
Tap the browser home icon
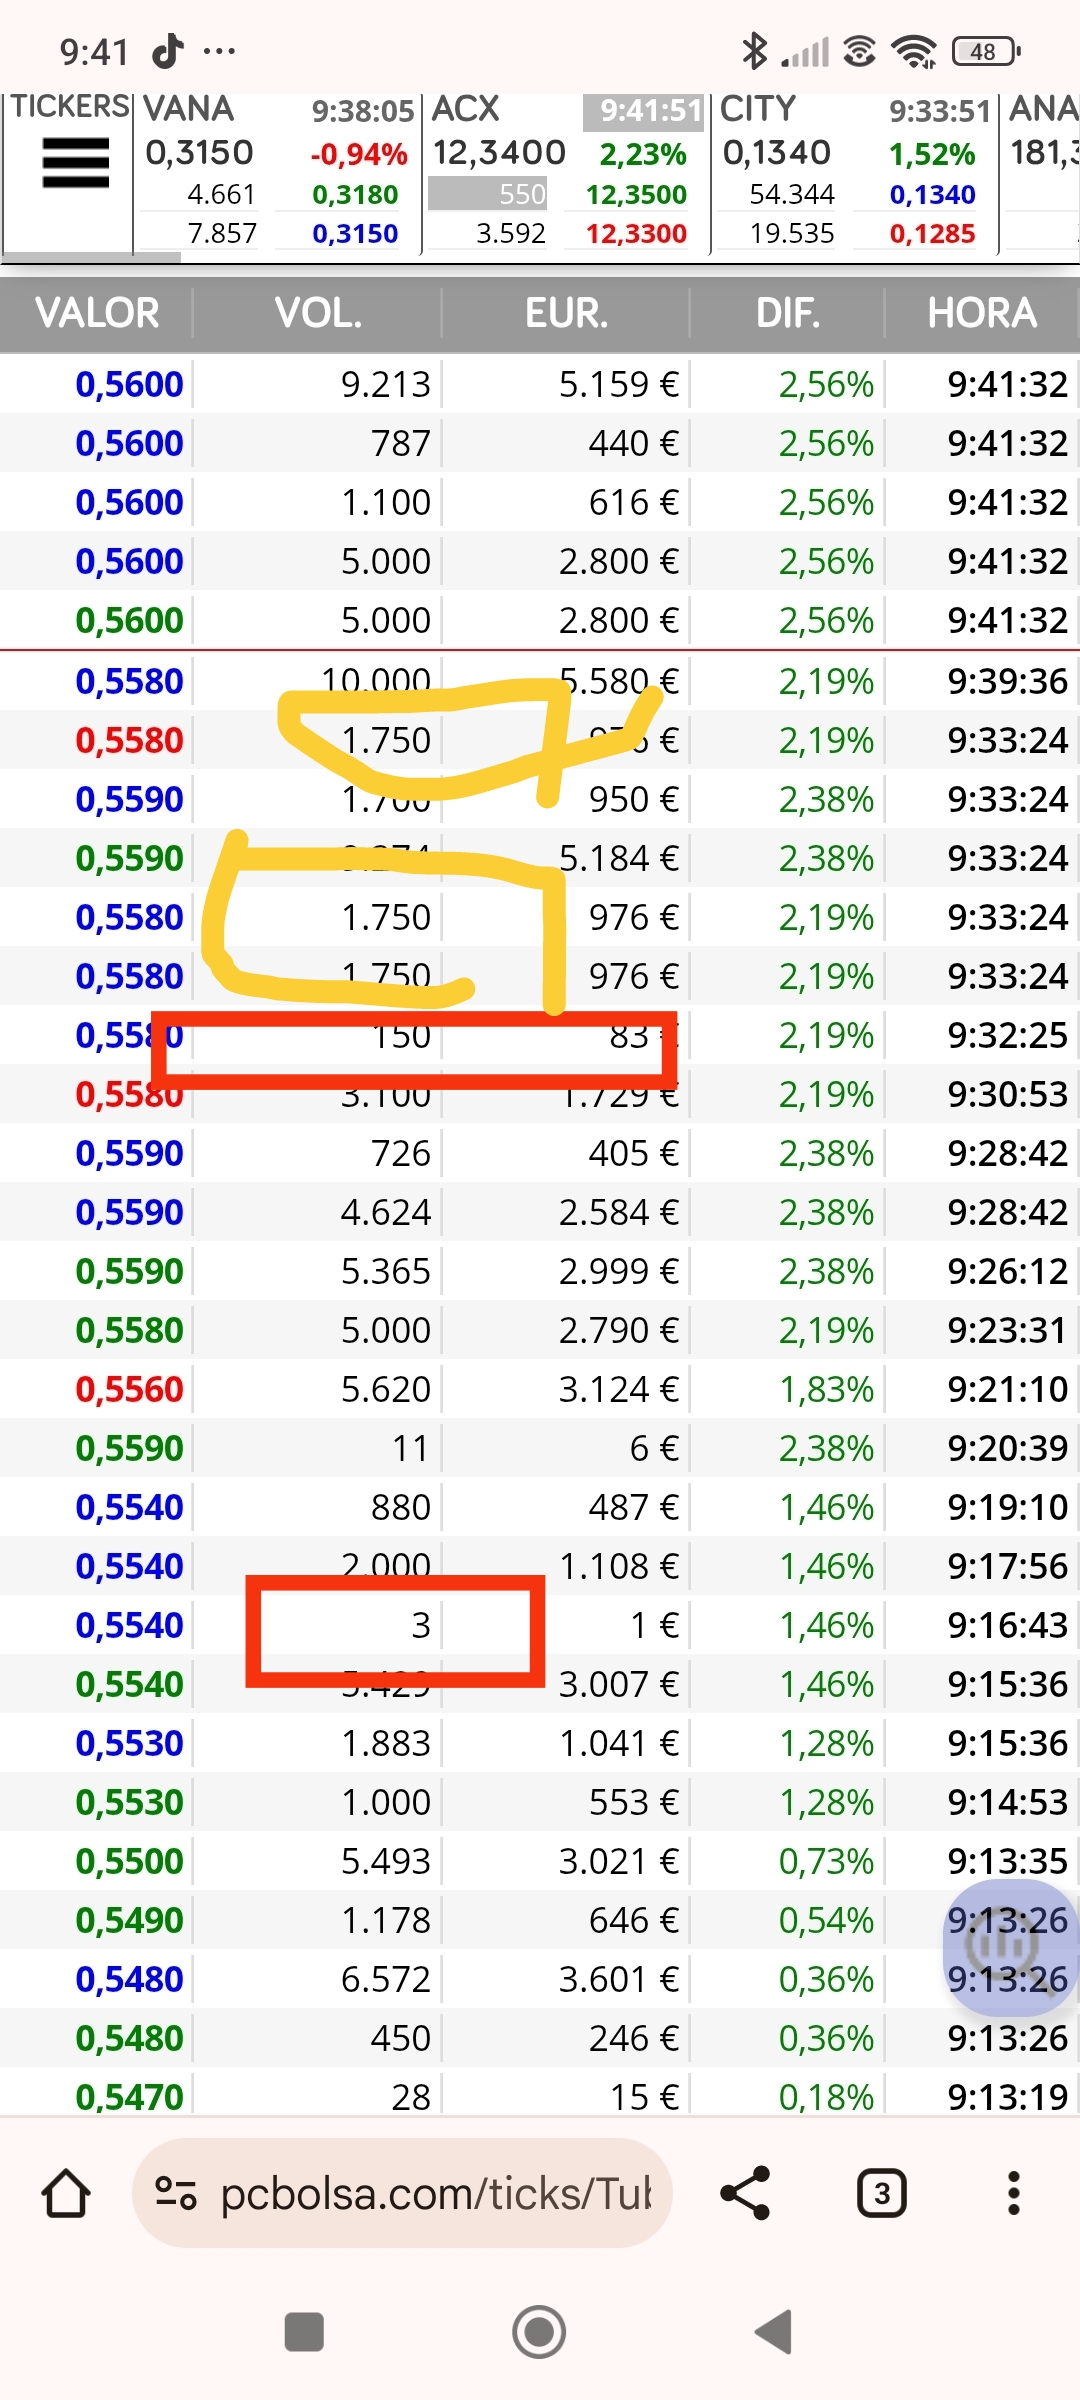click(x=66, y=2193)
